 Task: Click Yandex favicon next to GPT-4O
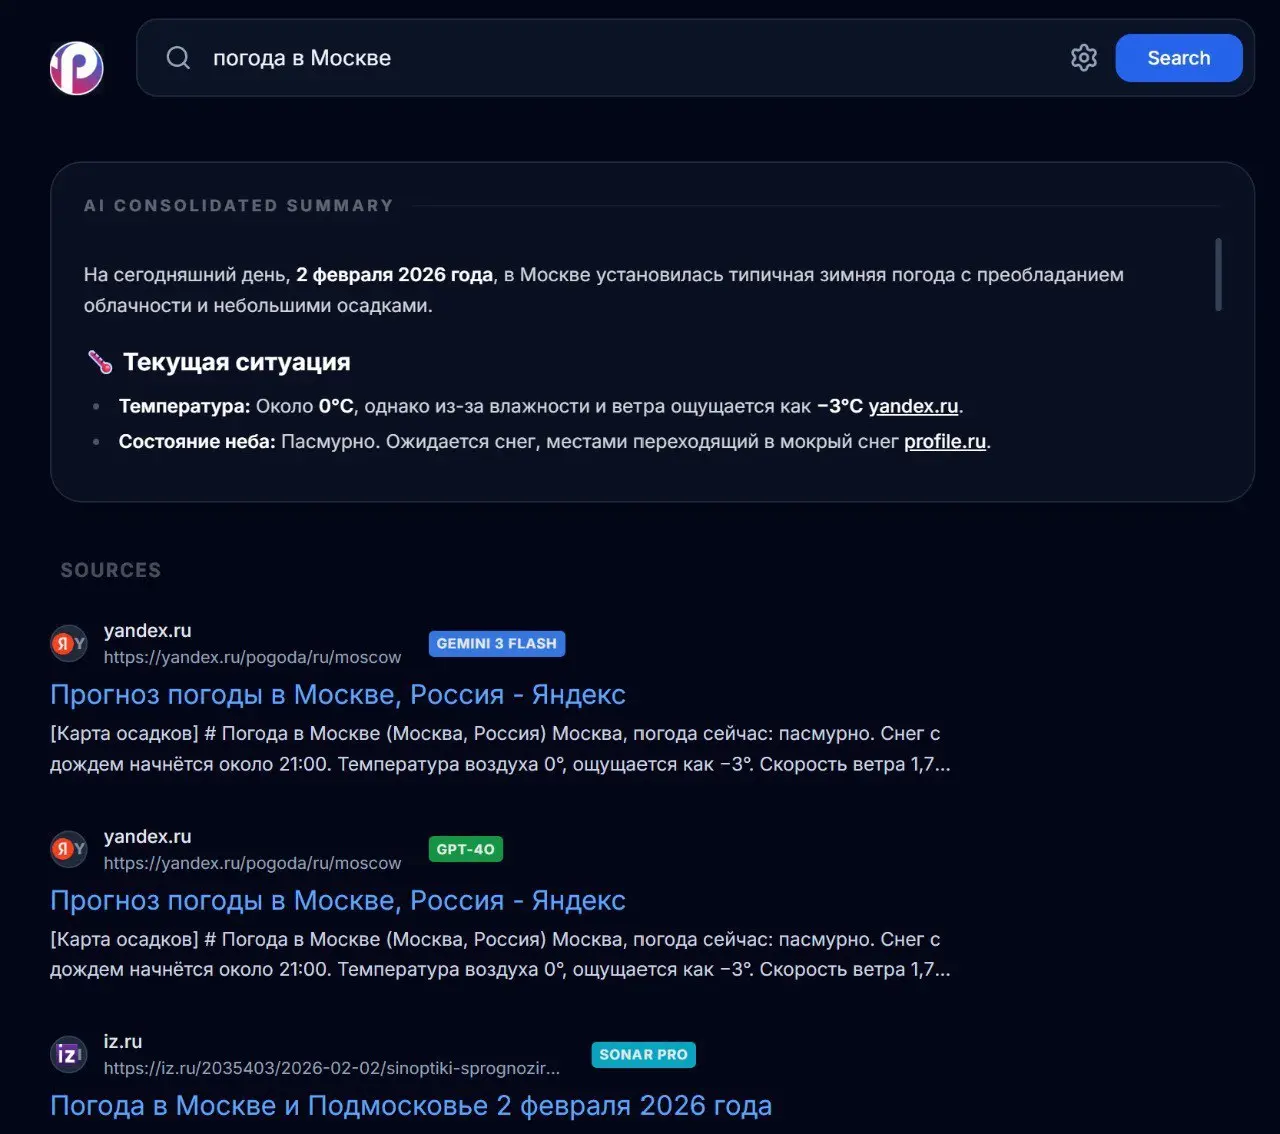coord(69,849)
